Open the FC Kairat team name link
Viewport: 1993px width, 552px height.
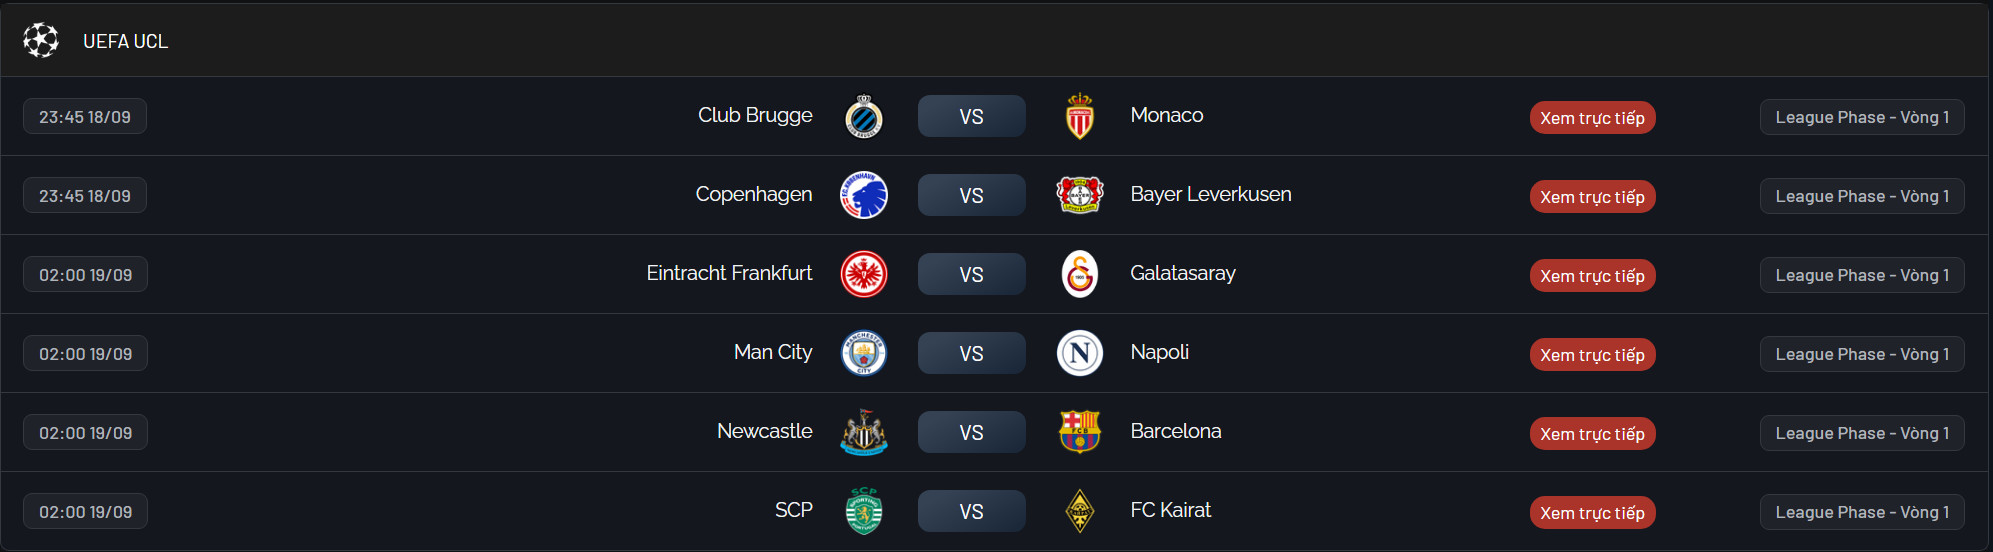pos(1170,511)
